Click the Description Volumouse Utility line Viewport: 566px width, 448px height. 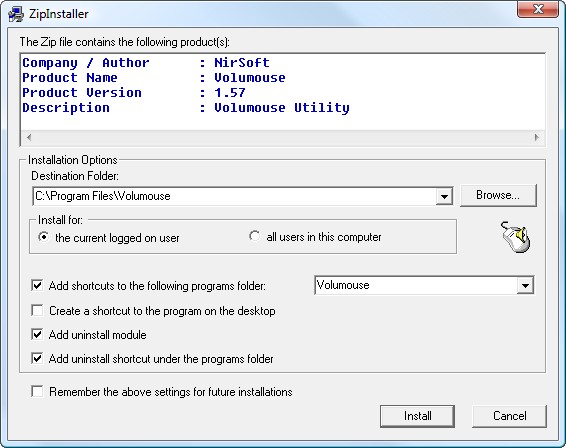click(x=186, y=108)
